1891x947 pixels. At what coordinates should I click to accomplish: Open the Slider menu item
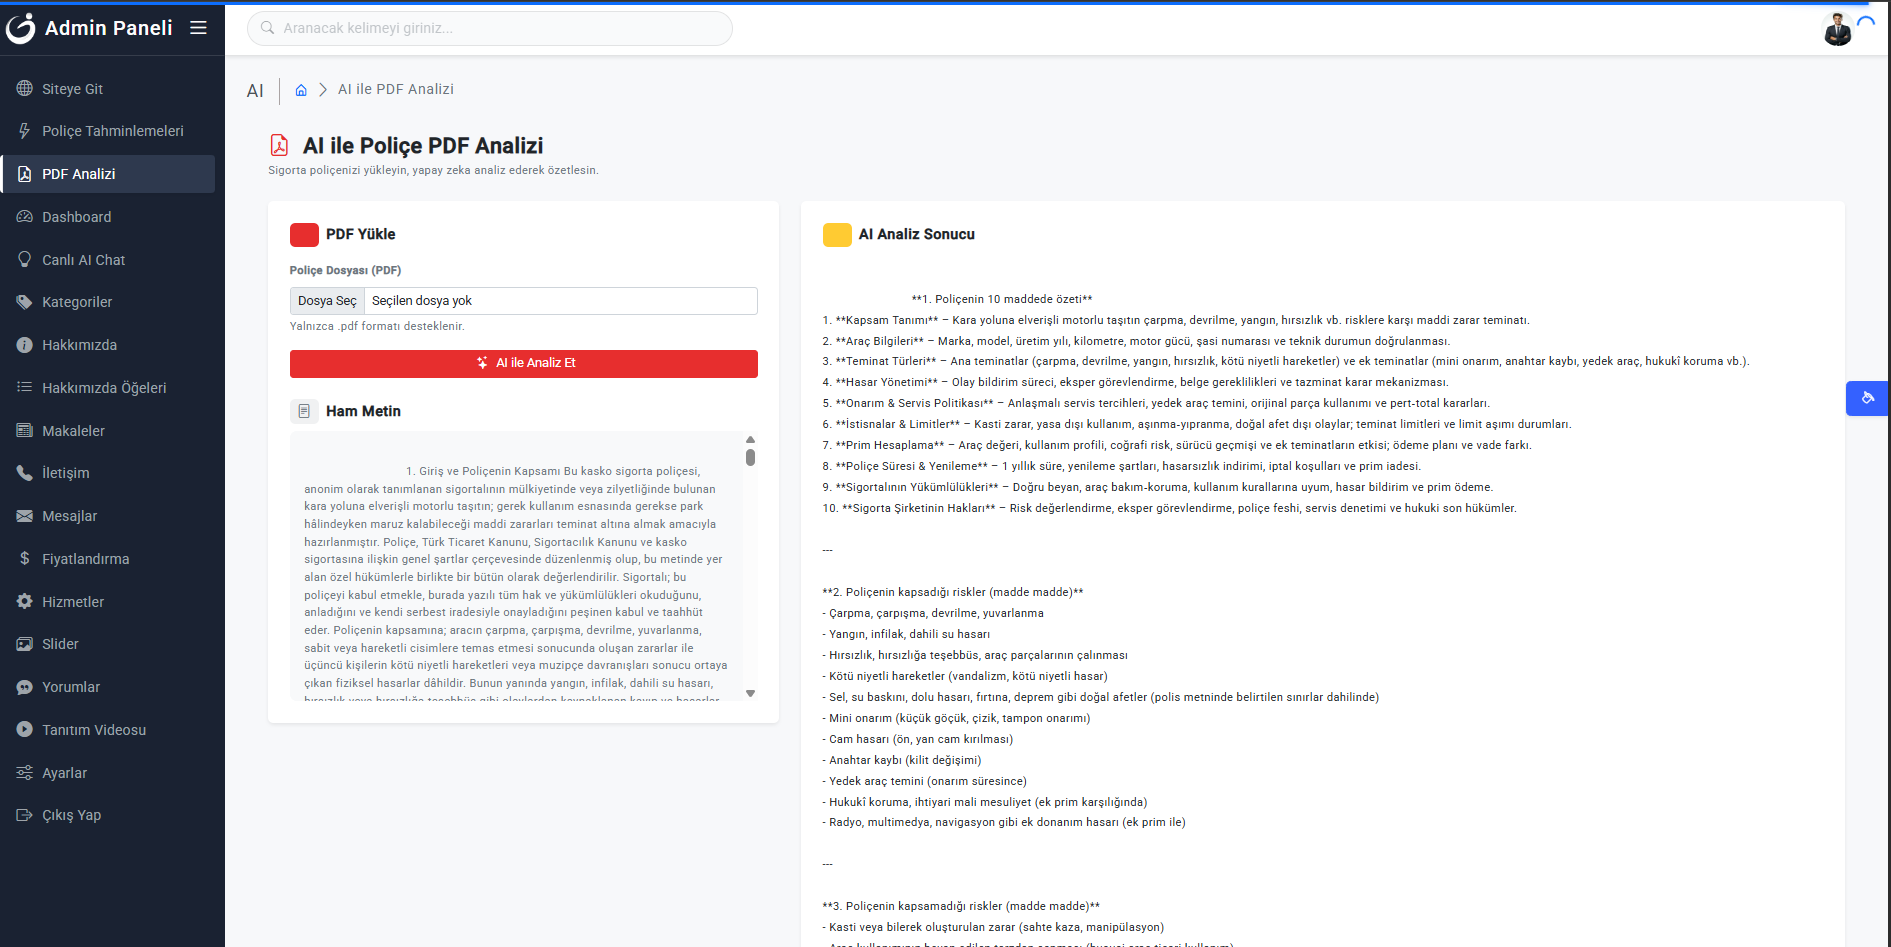(x=108, y=644)
